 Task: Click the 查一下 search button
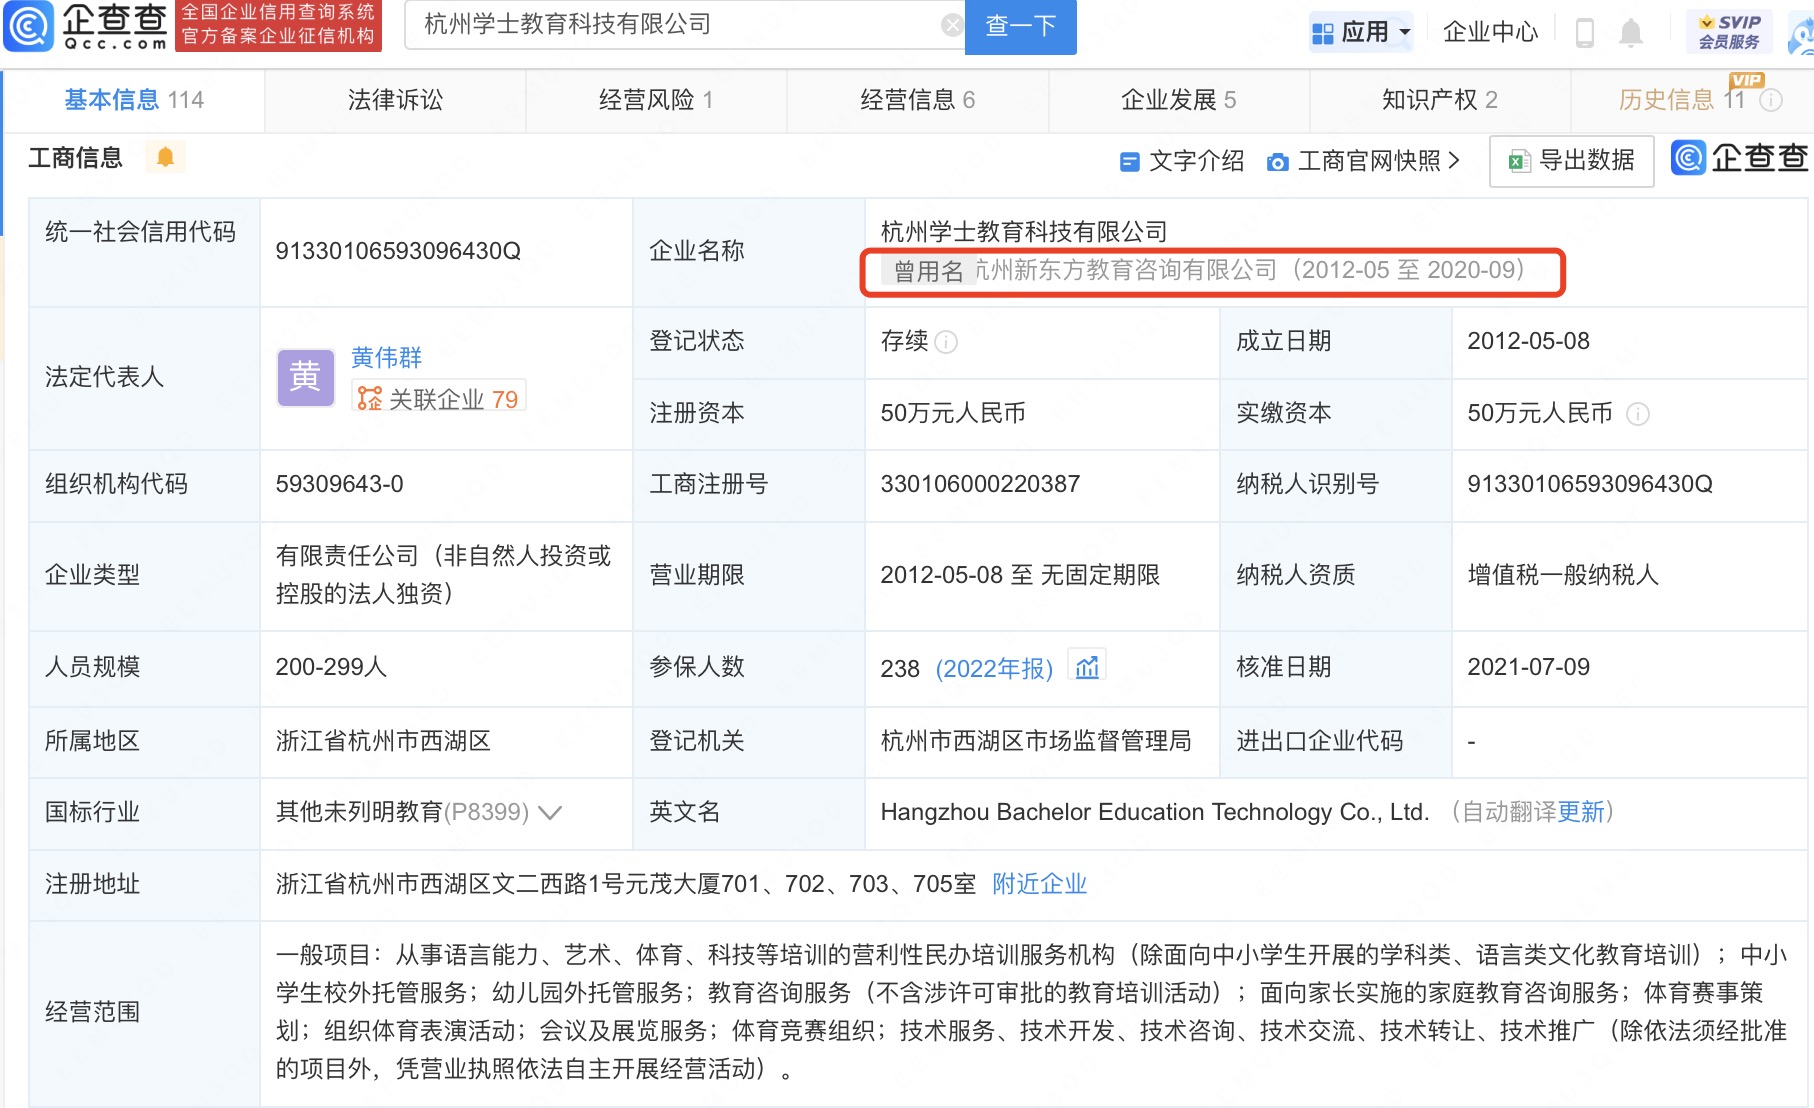point(1021,26)
